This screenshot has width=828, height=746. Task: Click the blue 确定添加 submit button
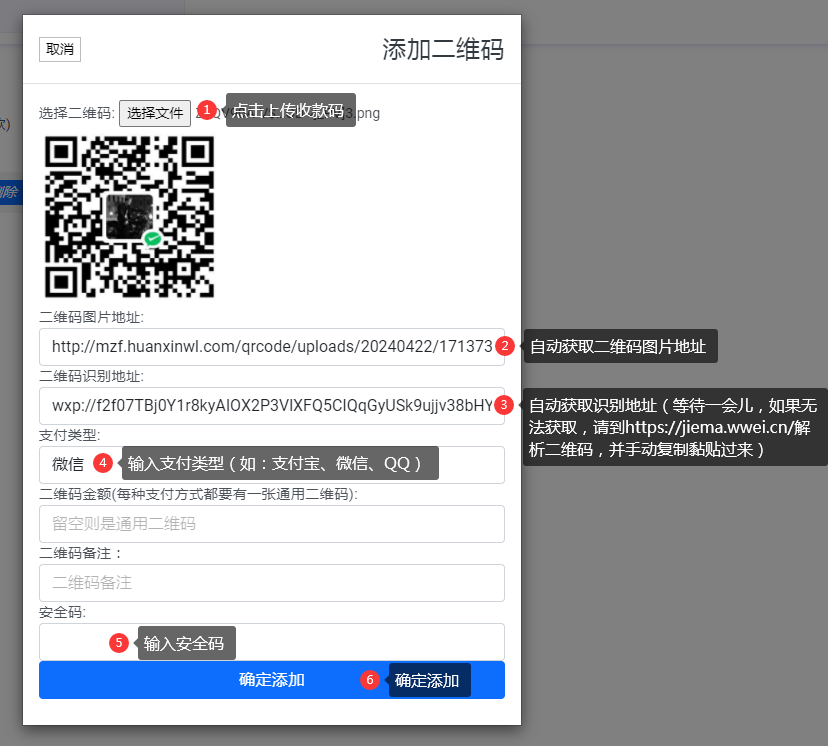(x=271, y=680)
